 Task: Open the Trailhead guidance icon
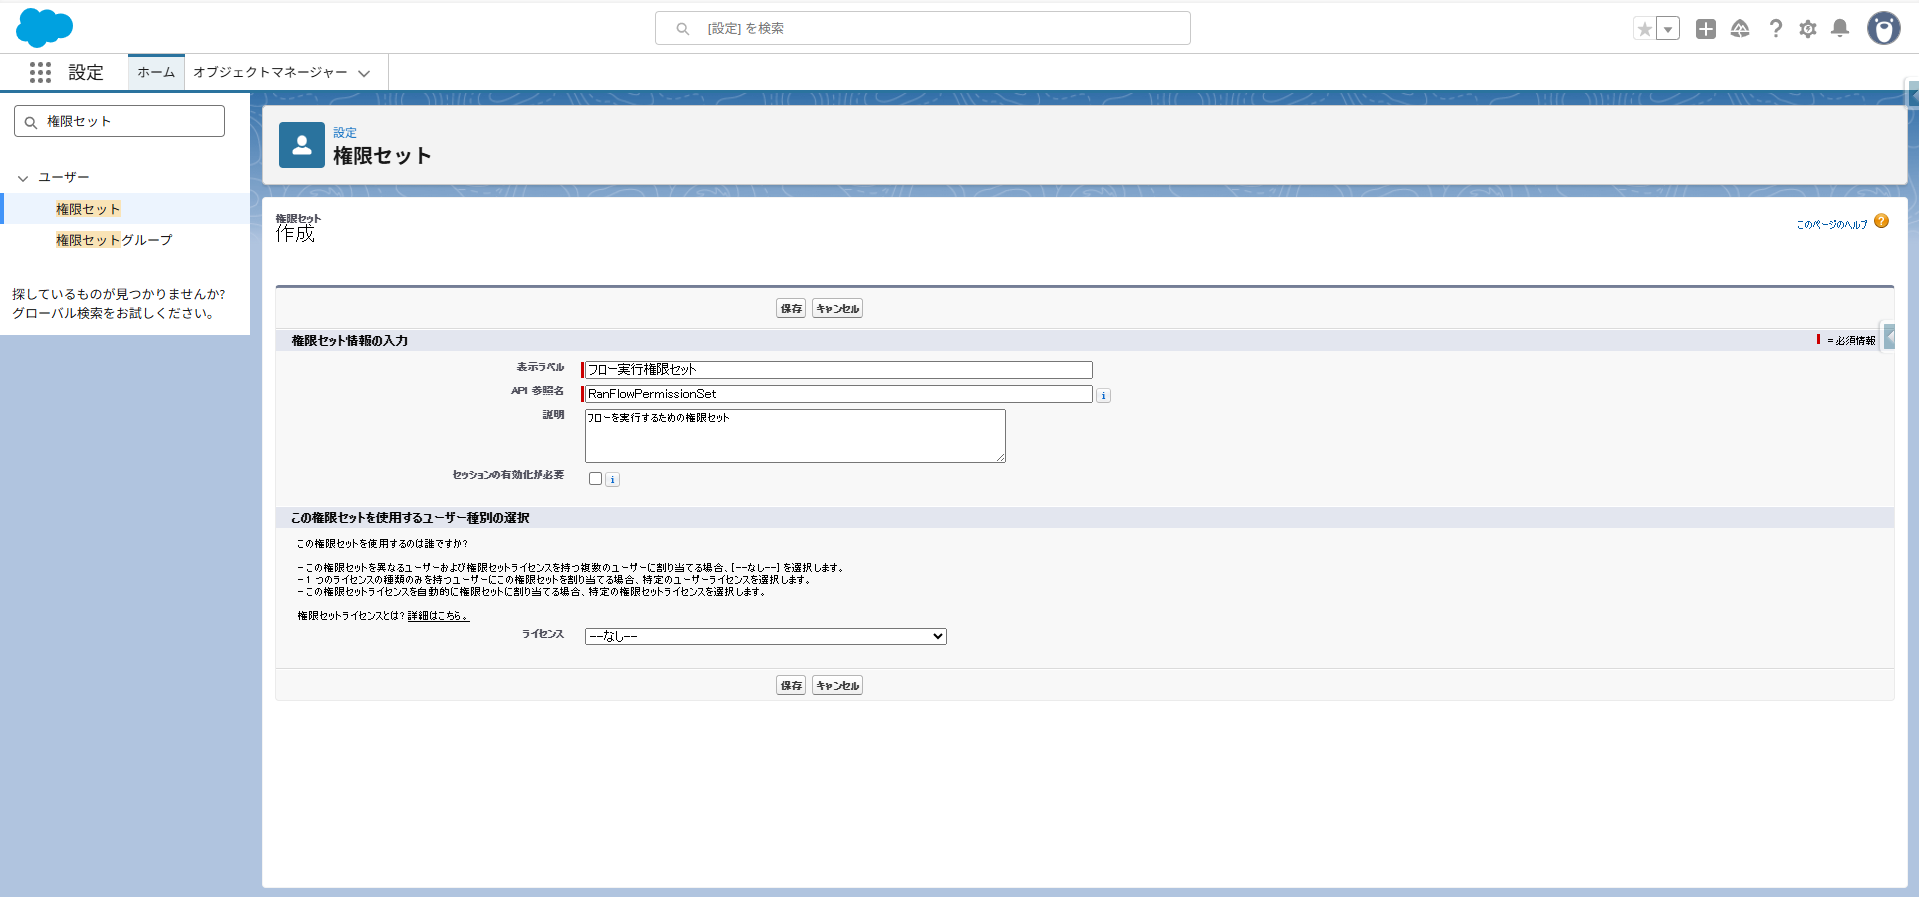click(1740, 29)
